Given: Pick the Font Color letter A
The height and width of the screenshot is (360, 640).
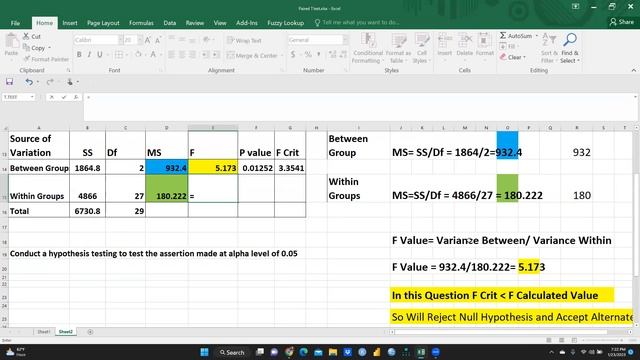Looking at the screenshot, I should pyautogui.click(x=153, y=54).
